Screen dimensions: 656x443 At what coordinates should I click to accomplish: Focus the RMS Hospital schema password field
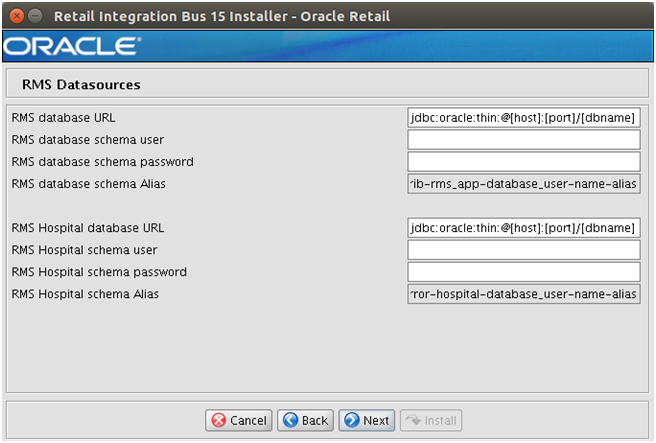(x=524, y=272)
